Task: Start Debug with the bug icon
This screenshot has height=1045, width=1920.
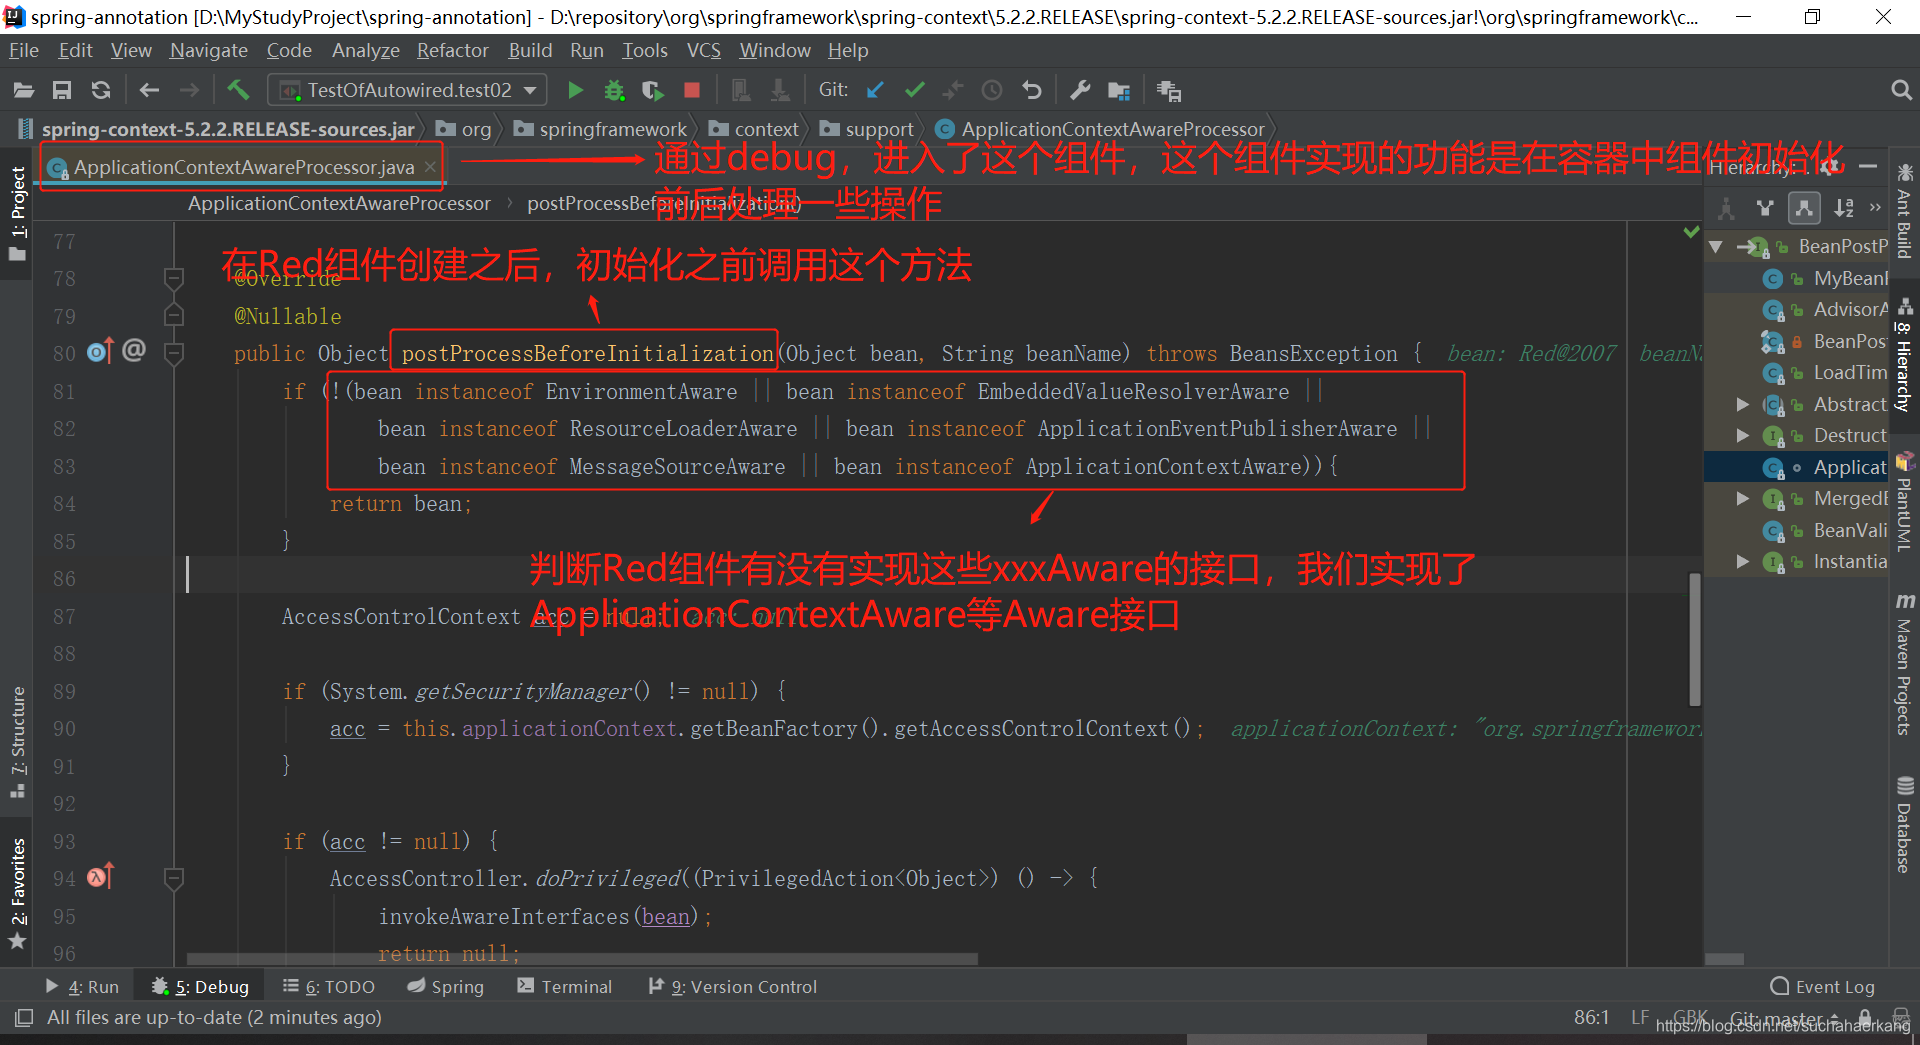Action: pos(614,91)
